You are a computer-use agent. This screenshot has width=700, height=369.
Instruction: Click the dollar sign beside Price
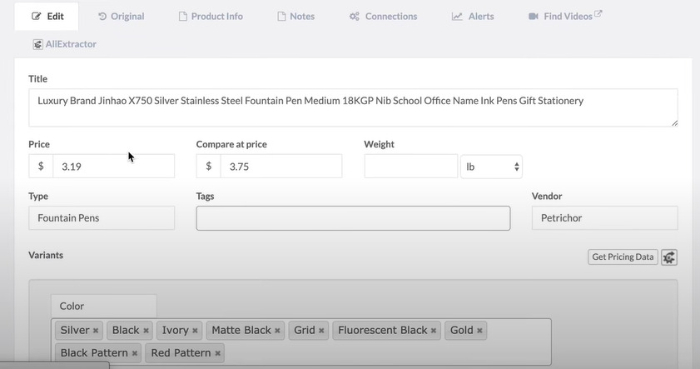point(41,166)
